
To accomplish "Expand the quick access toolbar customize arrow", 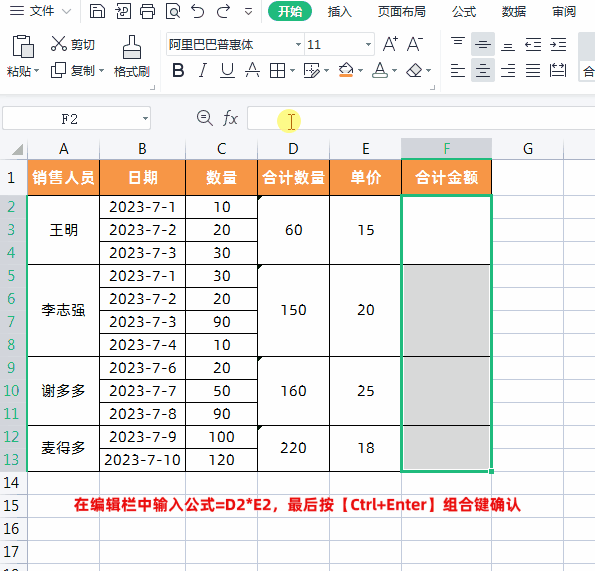I will click(248, 12).
